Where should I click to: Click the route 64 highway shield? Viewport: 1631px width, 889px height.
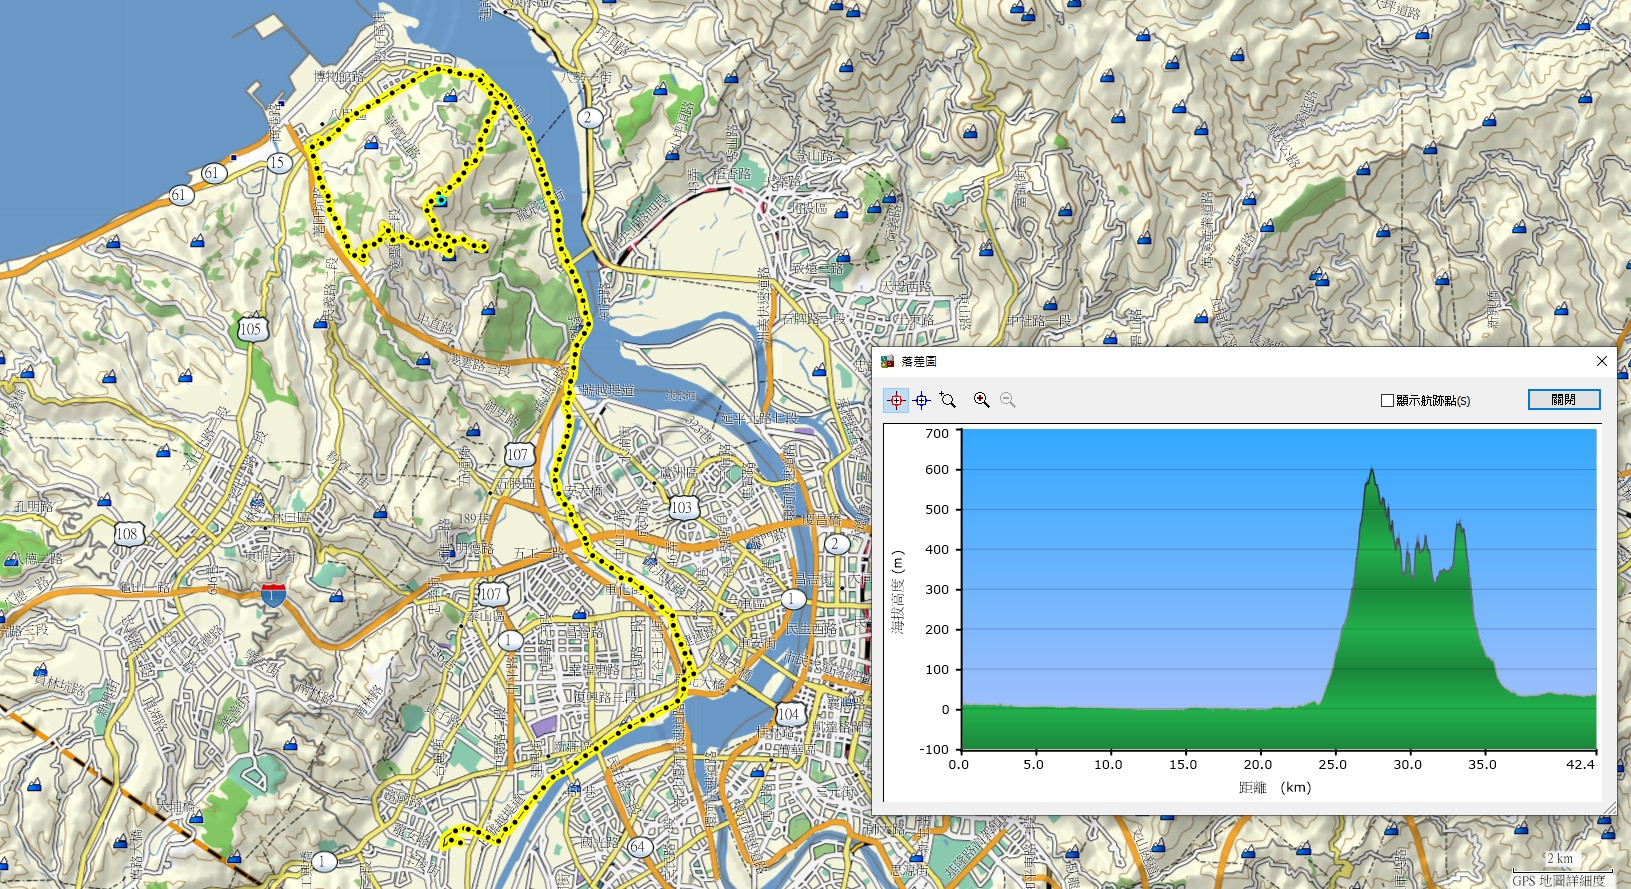(639, 846)
